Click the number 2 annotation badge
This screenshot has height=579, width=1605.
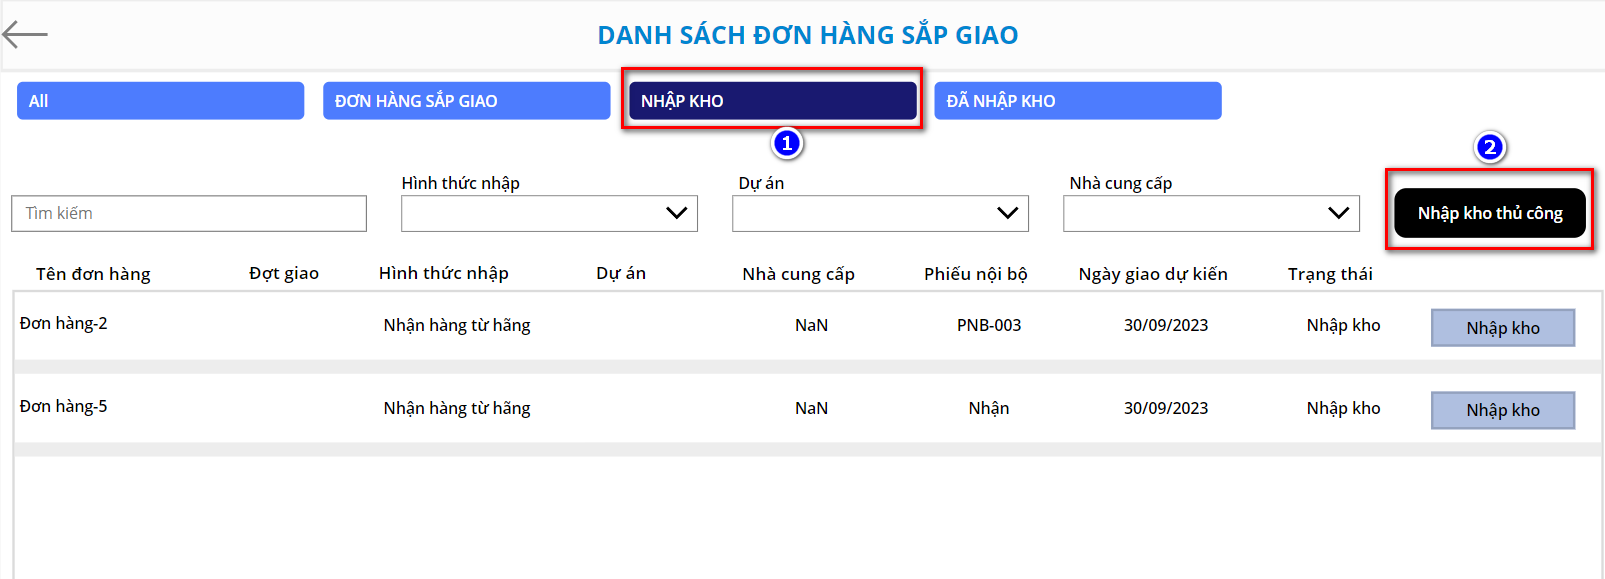(x=1489, y=148)
